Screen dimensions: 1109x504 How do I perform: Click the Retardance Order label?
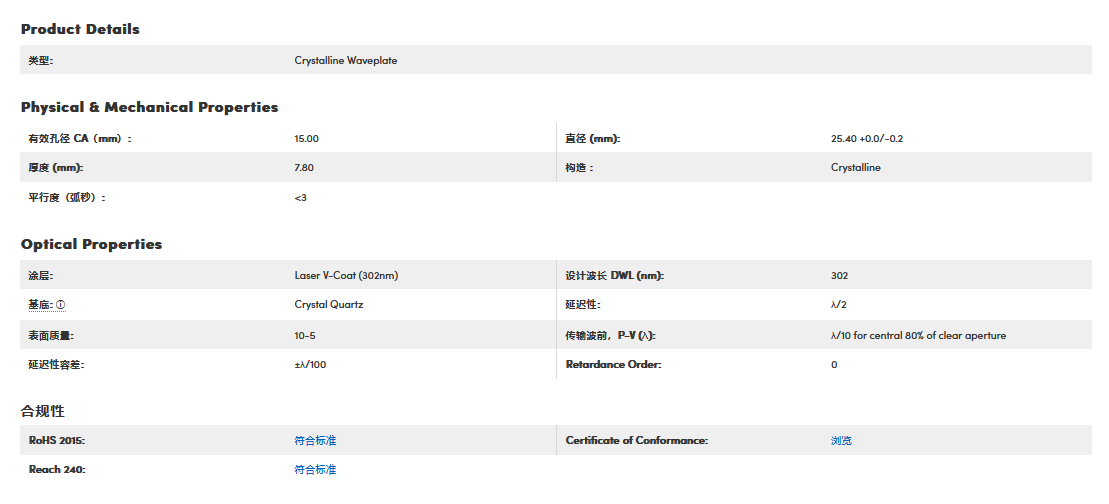pos(613,365)
